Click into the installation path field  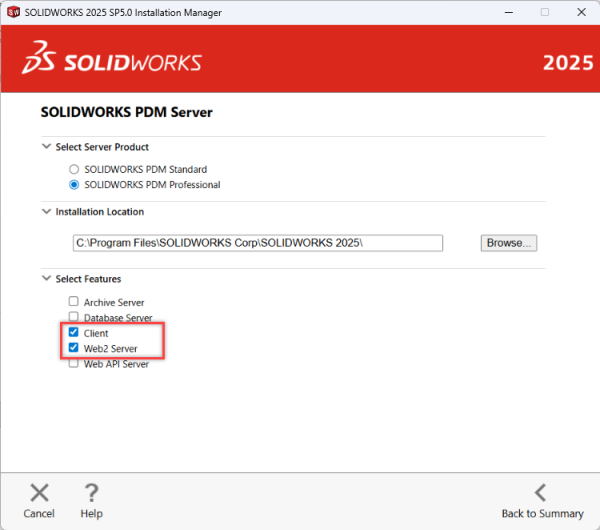point(258,243)
